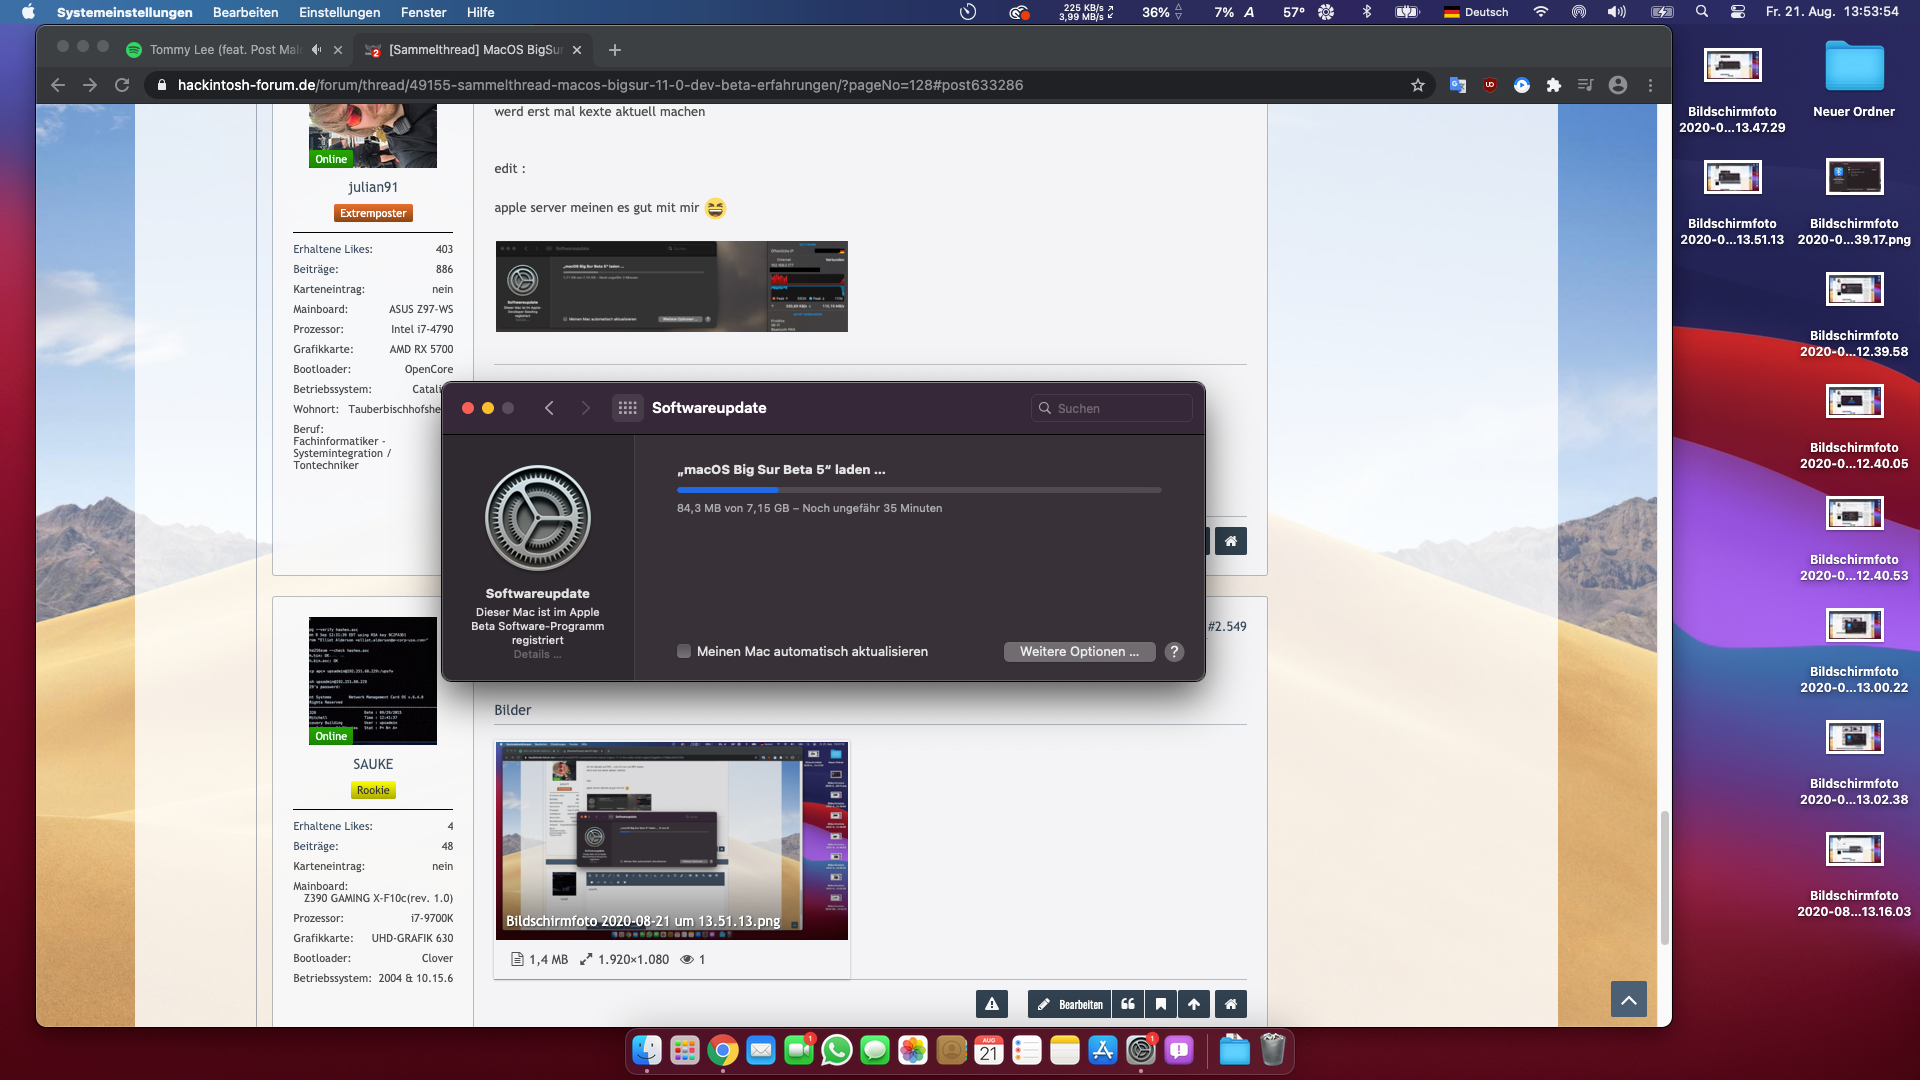1920x1080 pixels.
Task: Click the quote icon below post
Action: 1128,1004
